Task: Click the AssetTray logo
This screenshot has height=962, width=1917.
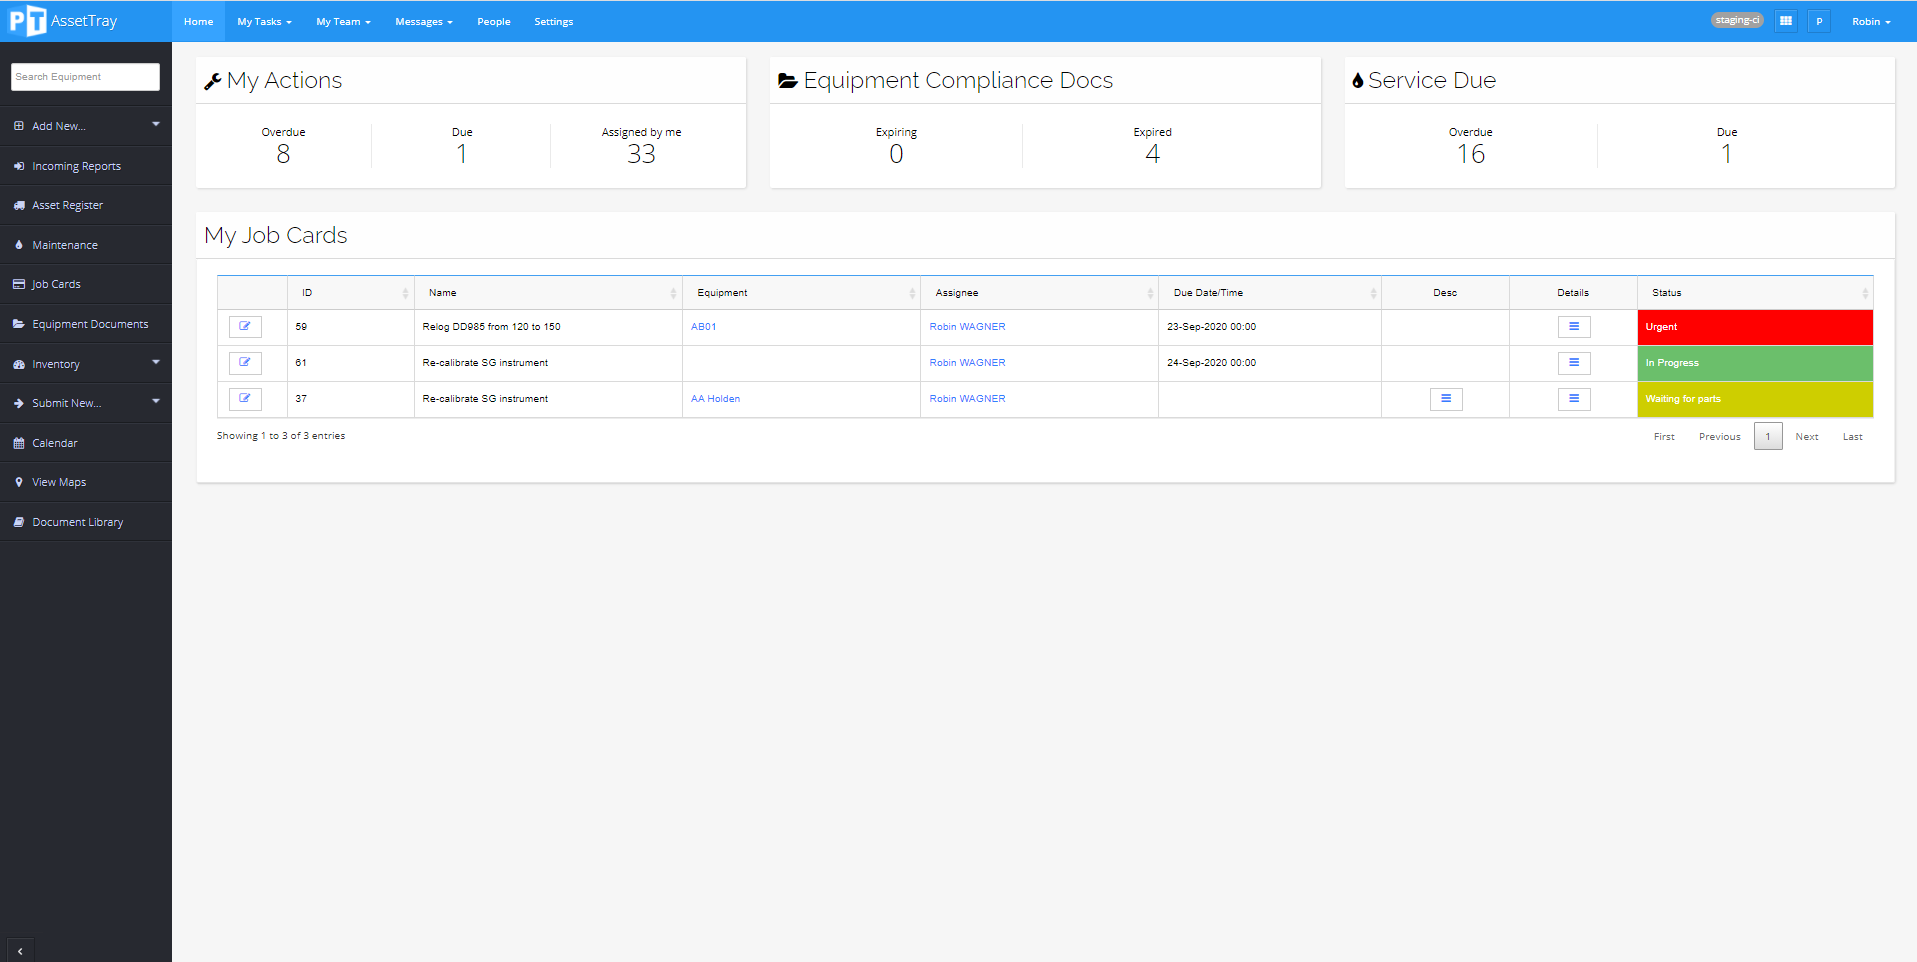Action: [x=63, y=21]
